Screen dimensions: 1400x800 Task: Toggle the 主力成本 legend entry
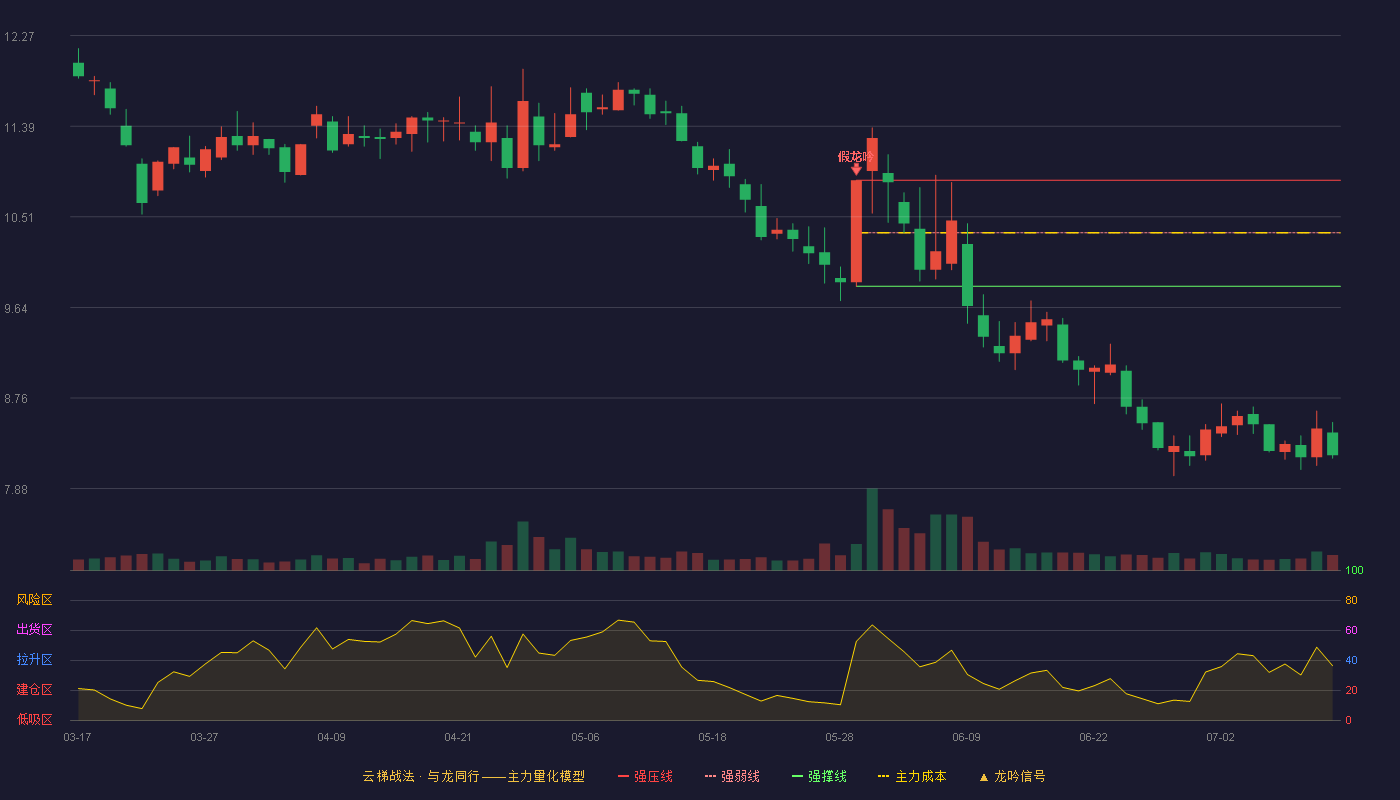pyautogui.click(x=912, y=776)
